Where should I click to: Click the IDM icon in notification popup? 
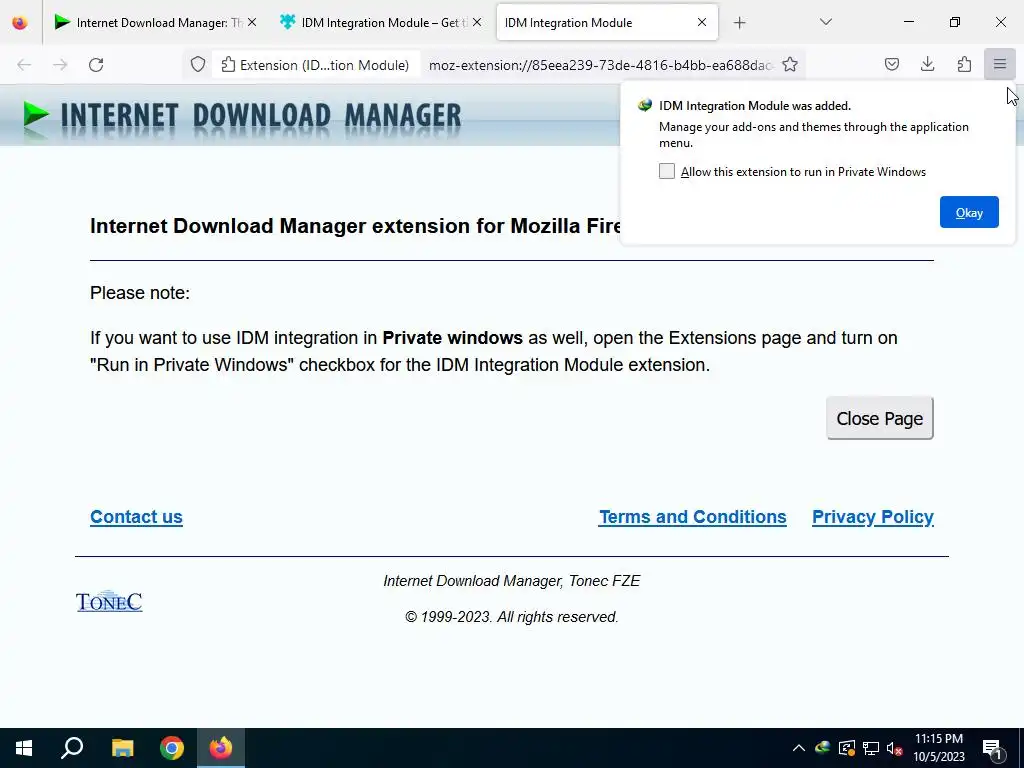645,105
